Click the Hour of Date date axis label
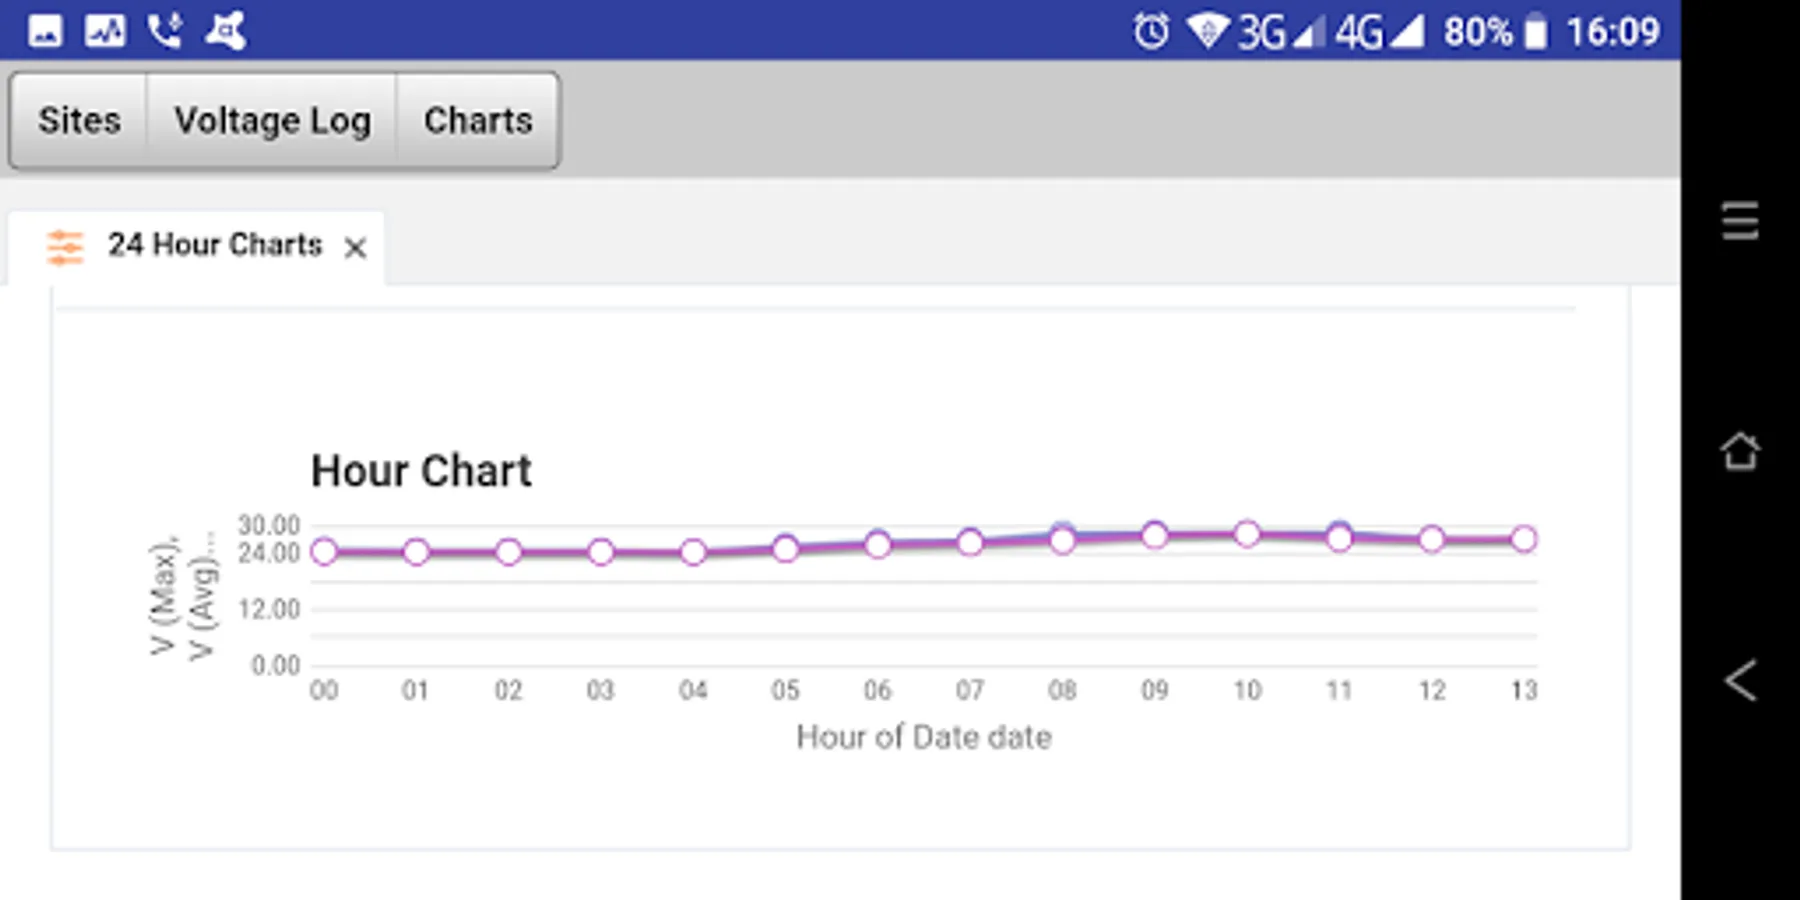The image size is (1800, 900). pyautogui.click(x=924, y=738)
